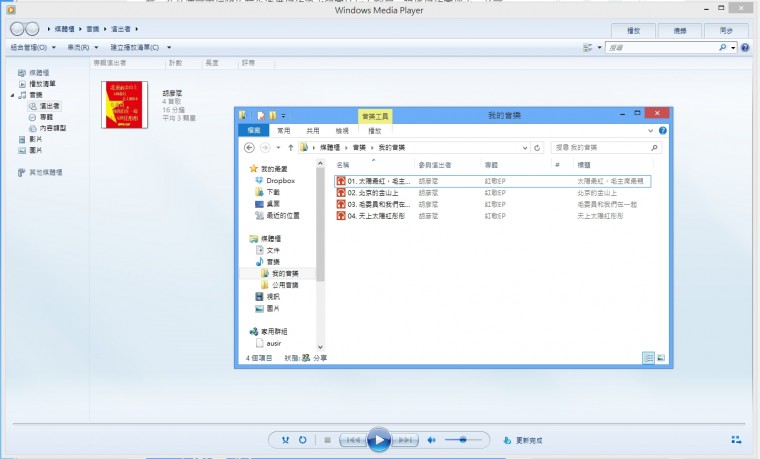Switch to the 同步 tab in Media Player

tap(726, 31)
